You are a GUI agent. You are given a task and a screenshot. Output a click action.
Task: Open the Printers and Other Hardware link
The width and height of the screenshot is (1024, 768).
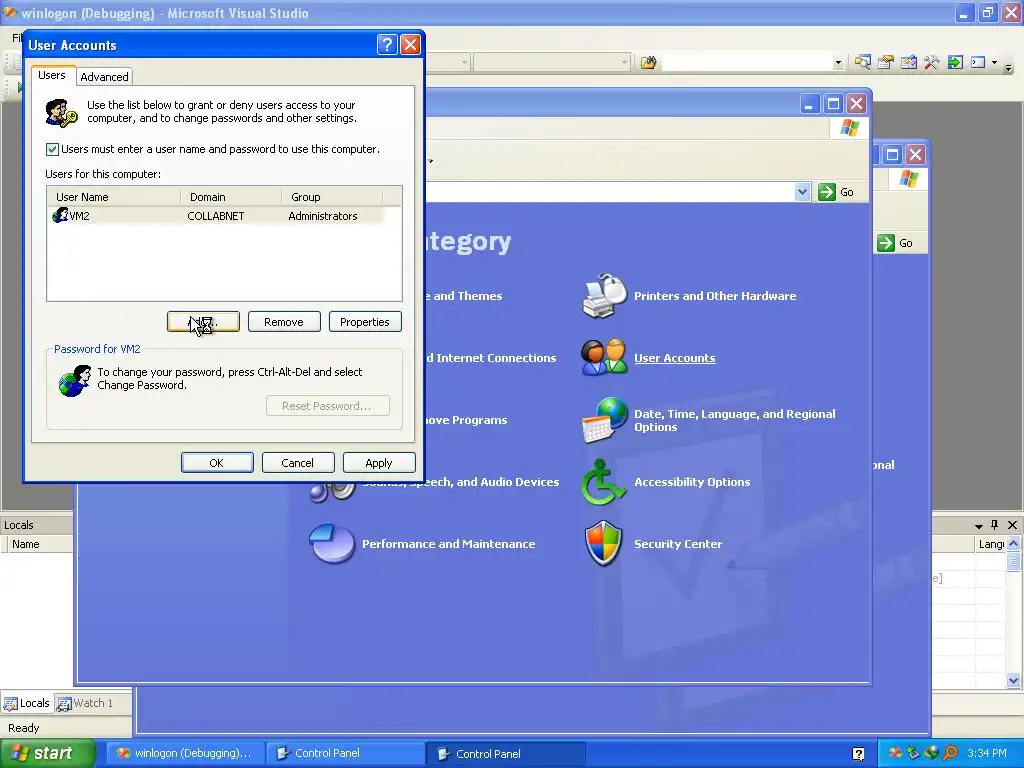pos(715,296)
